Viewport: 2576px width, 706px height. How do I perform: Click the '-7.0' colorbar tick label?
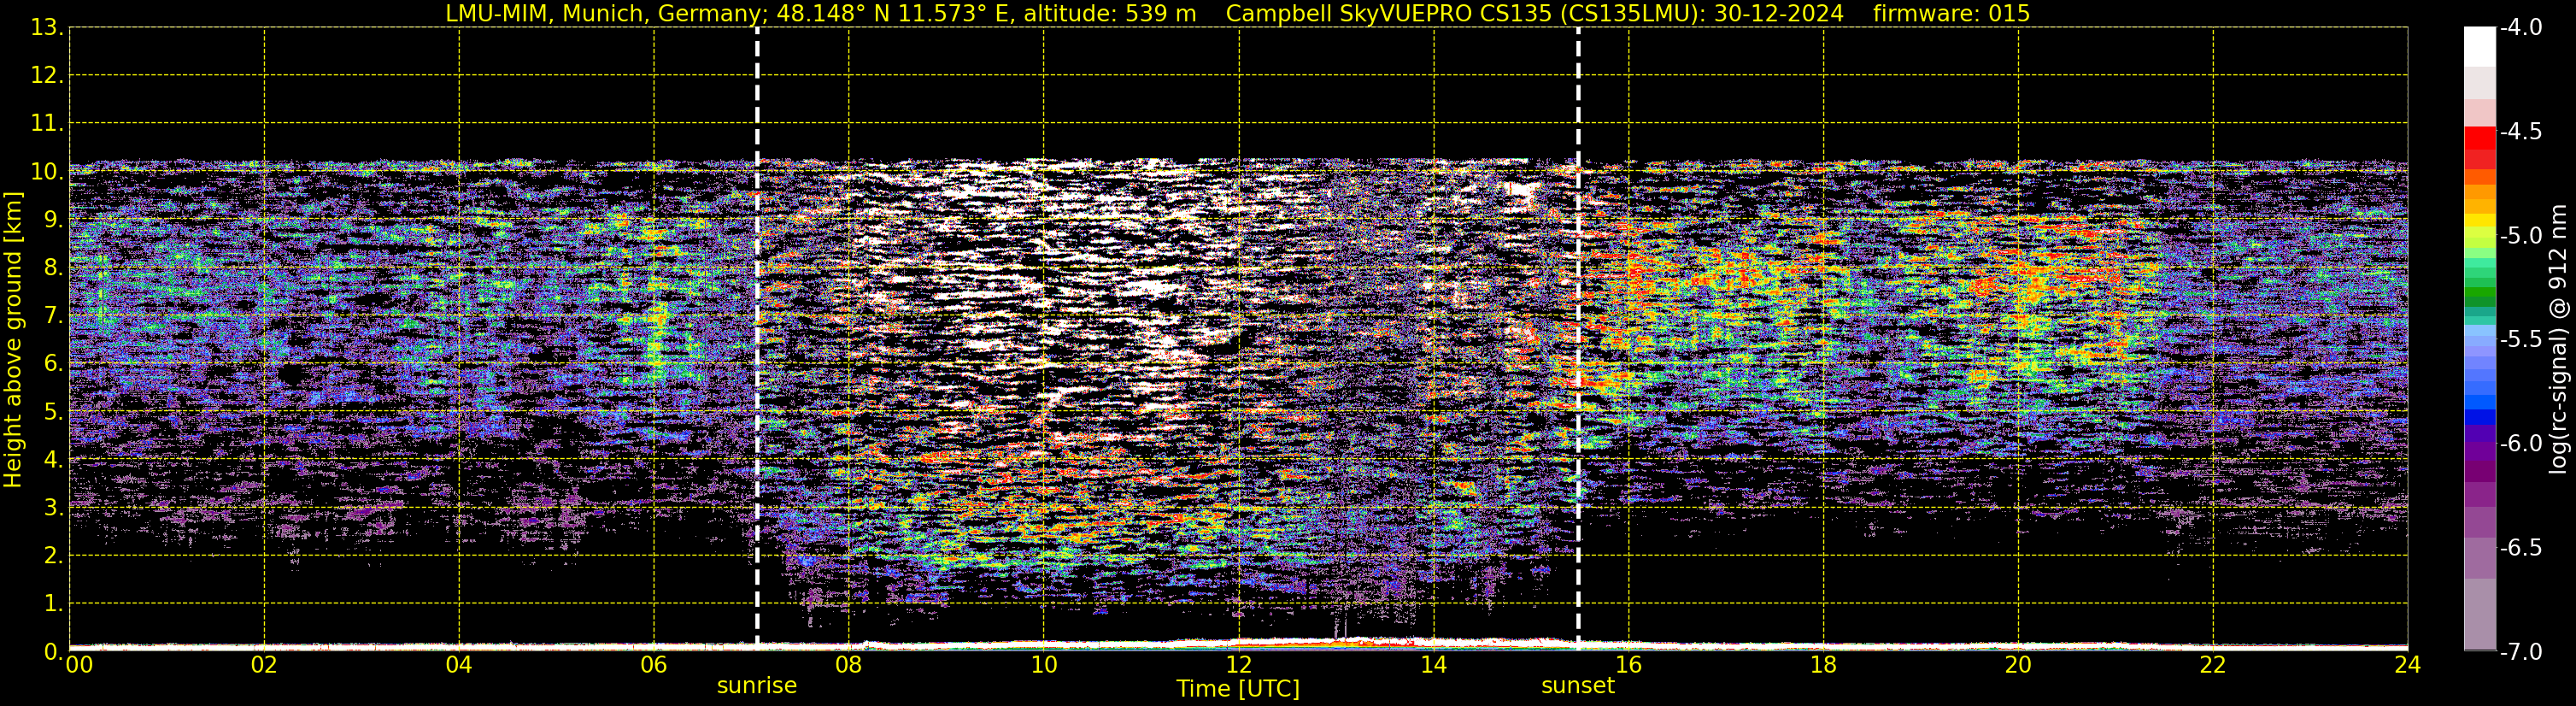2521,652
